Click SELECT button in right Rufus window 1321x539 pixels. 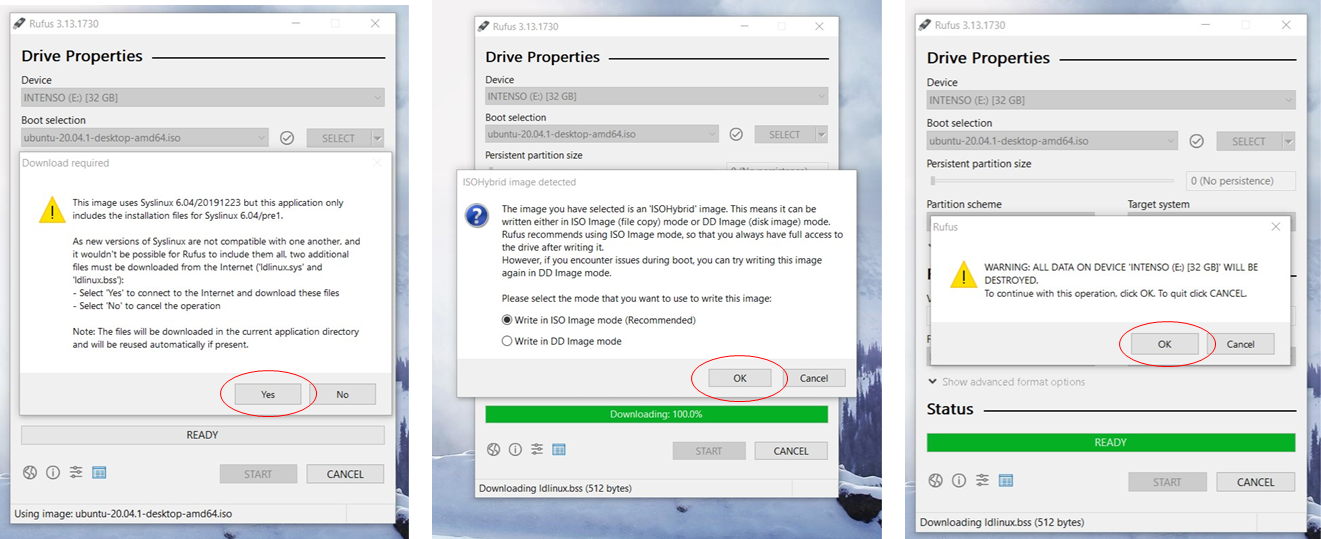point(1249,141)
